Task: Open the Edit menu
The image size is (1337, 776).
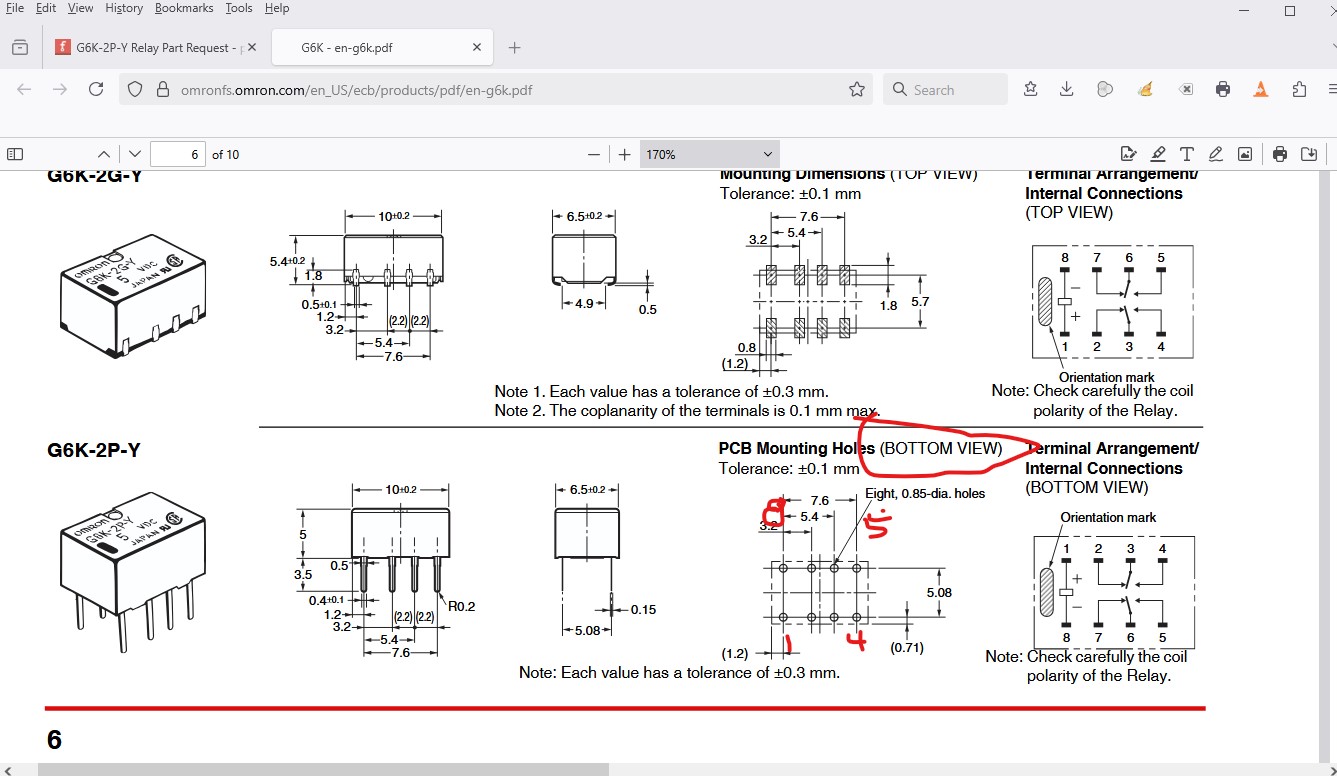Action: 46,8
